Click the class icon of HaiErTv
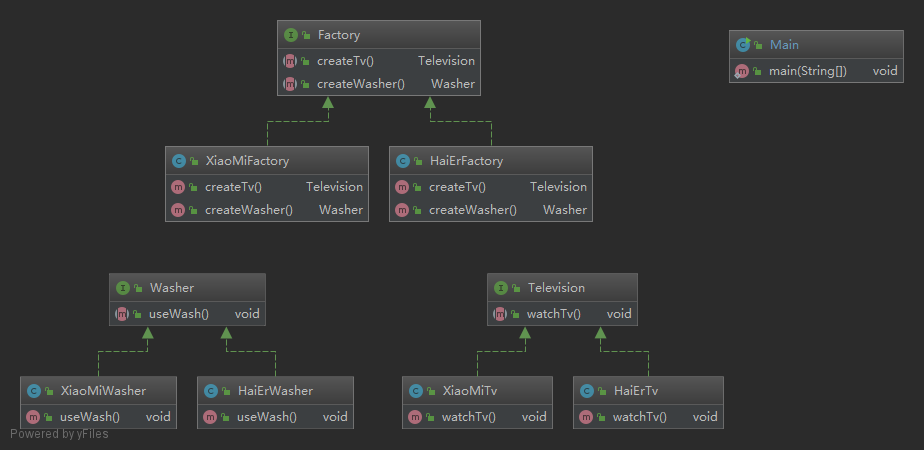Screen dimensions: 924x450 (586, 391)
